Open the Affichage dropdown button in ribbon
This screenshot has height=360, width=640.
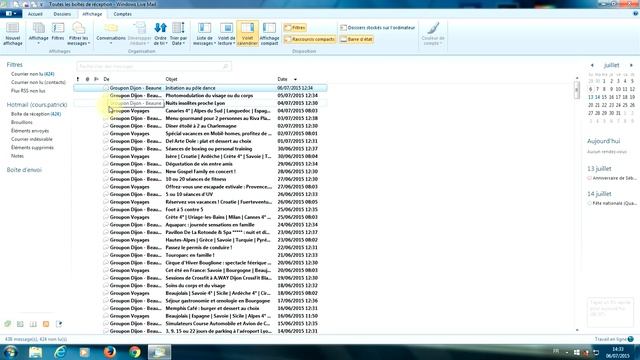[x=38, y=33]
